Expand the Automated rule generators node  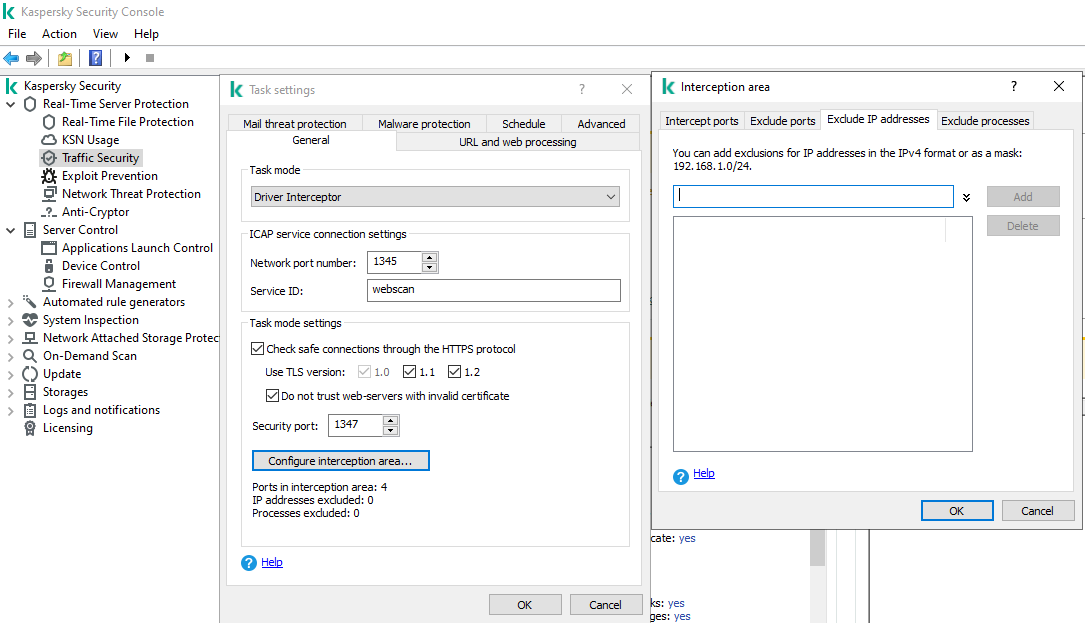tap(10, 303)
